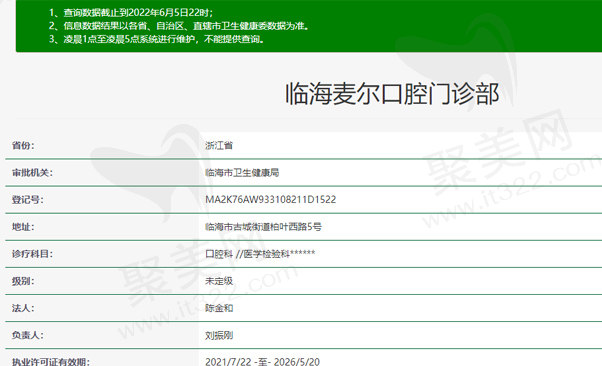Click the value 口腔科 //医学检验科******

pos(260,254)
